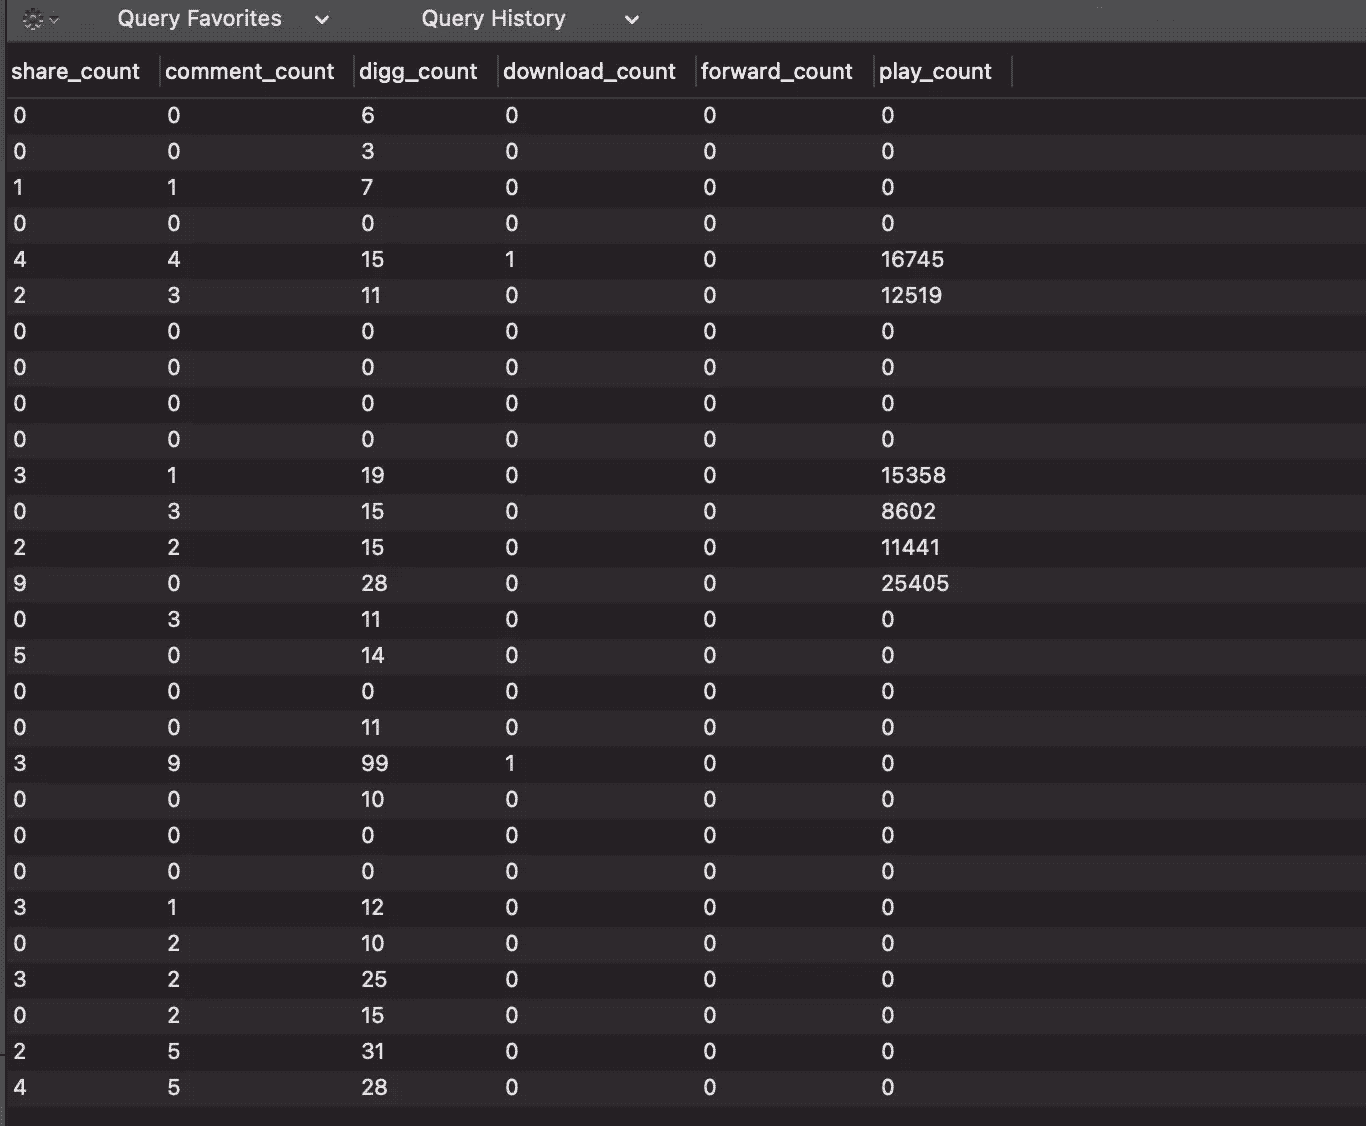Click the gear settings icon
Screen dimensions: 1366x1126
pyautogui.click(x=34, y=19)
